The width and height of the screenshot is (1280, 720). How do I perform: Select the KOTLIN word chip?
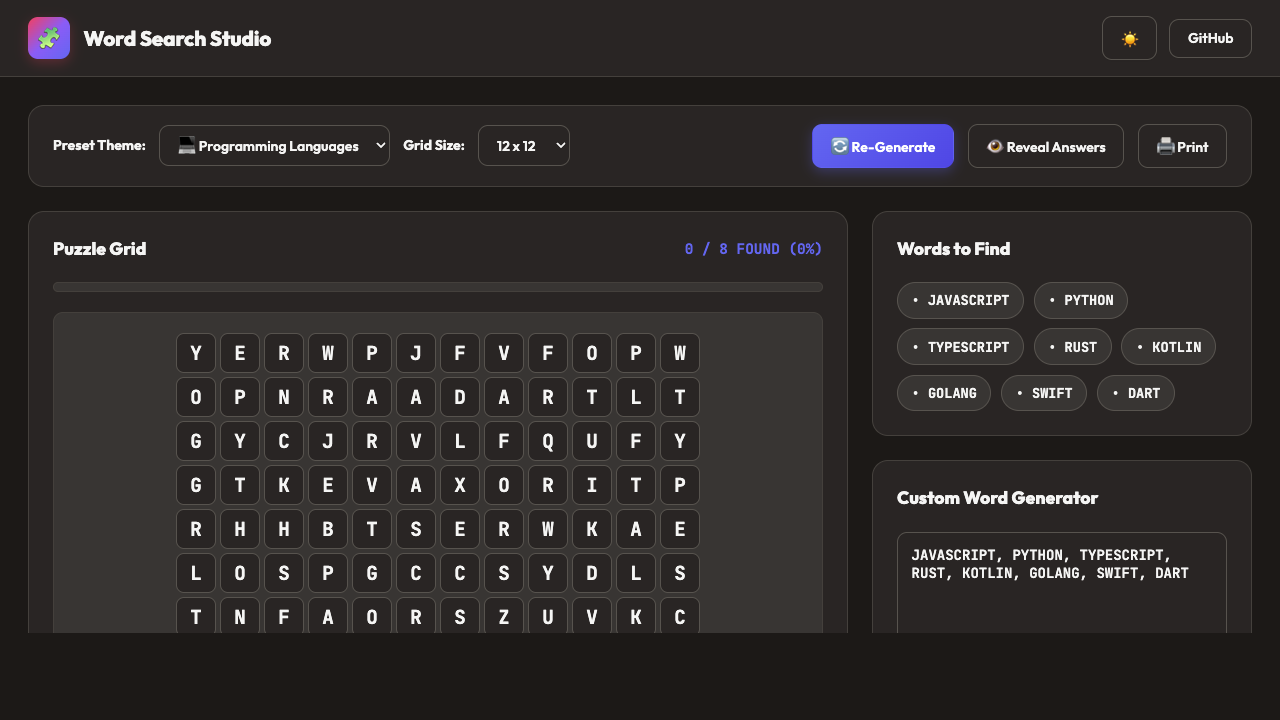tap(1168, 347)
